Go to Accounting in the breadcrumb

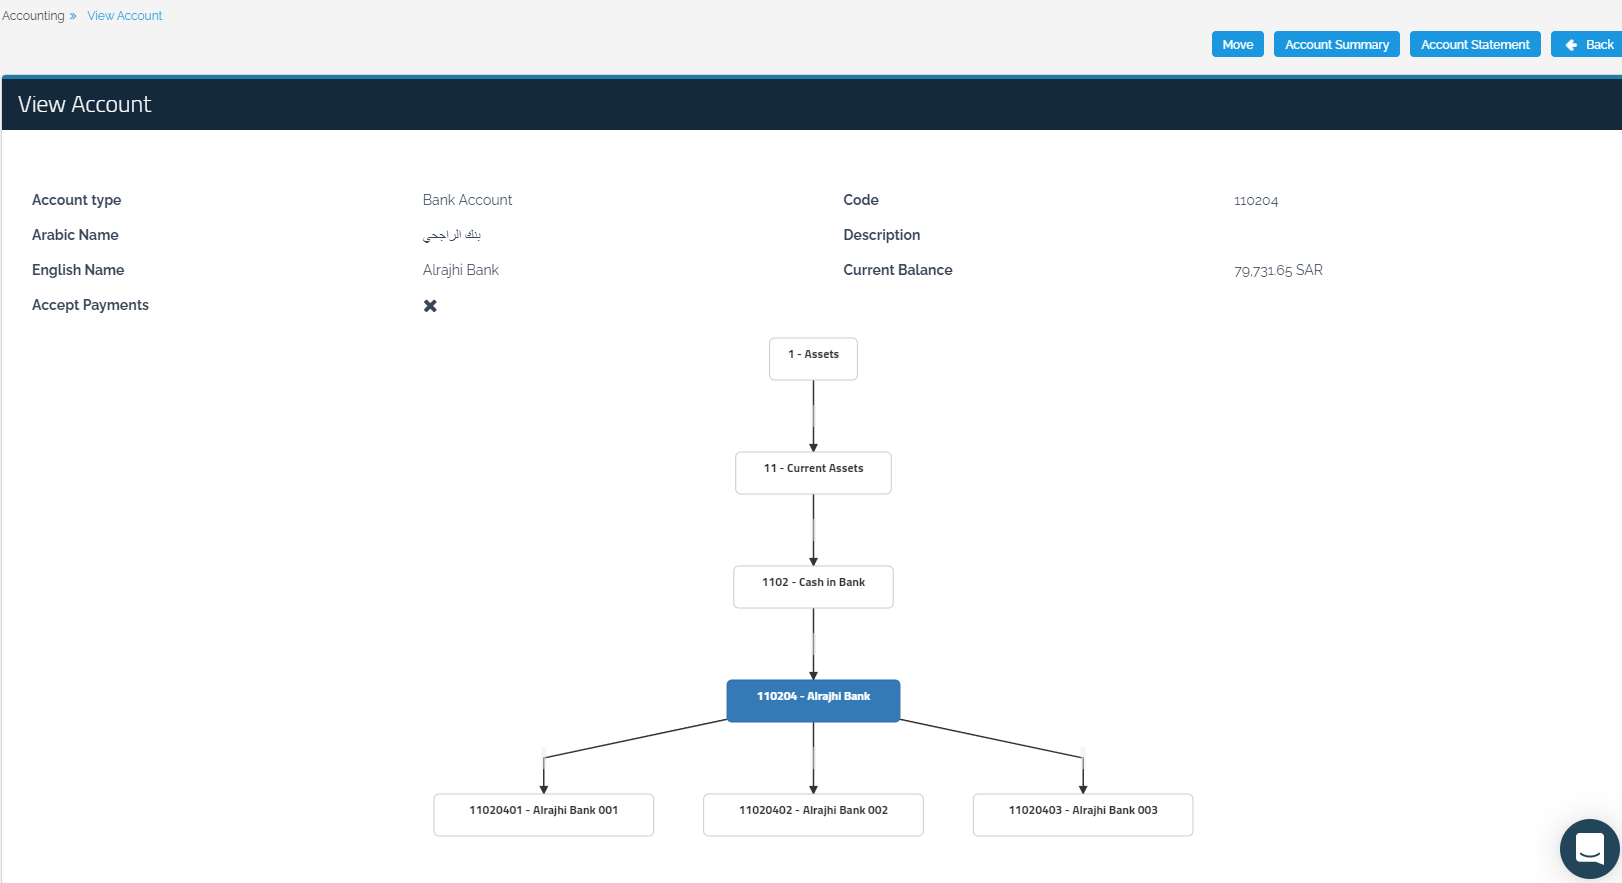coord(33,16)
